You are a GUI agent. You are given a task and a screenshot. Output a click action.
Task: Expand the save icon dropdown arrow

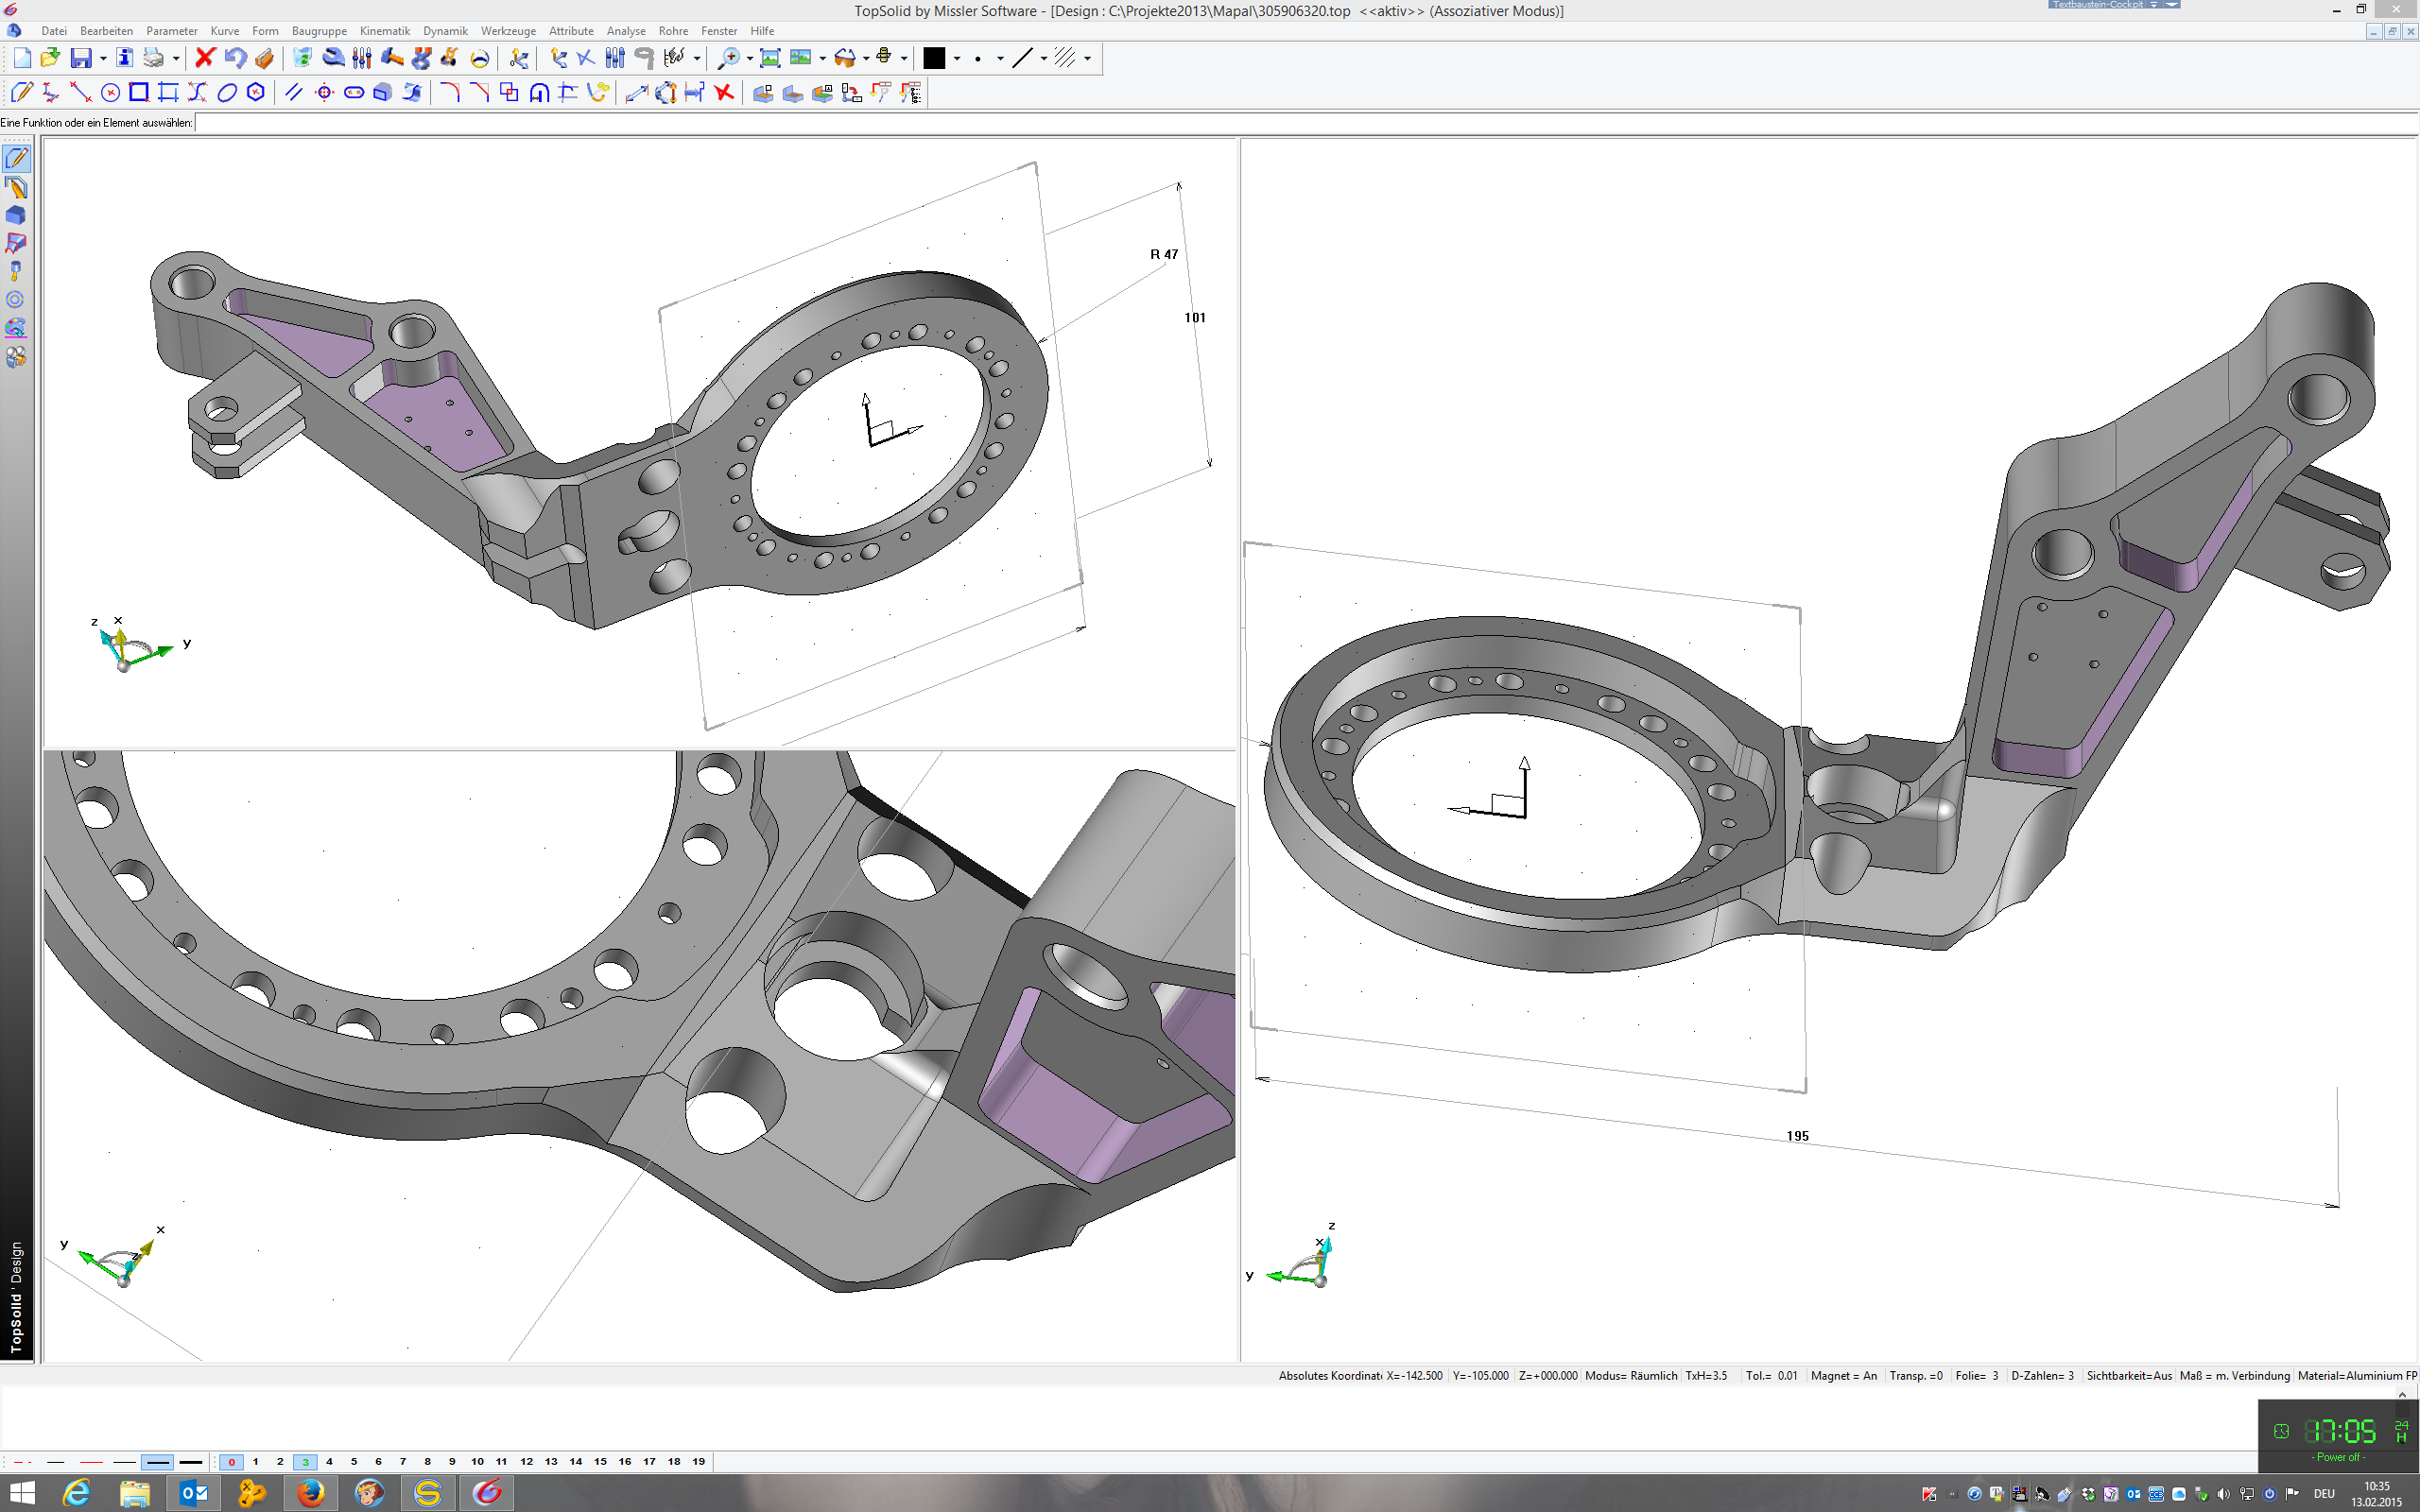tap(103, 59)
